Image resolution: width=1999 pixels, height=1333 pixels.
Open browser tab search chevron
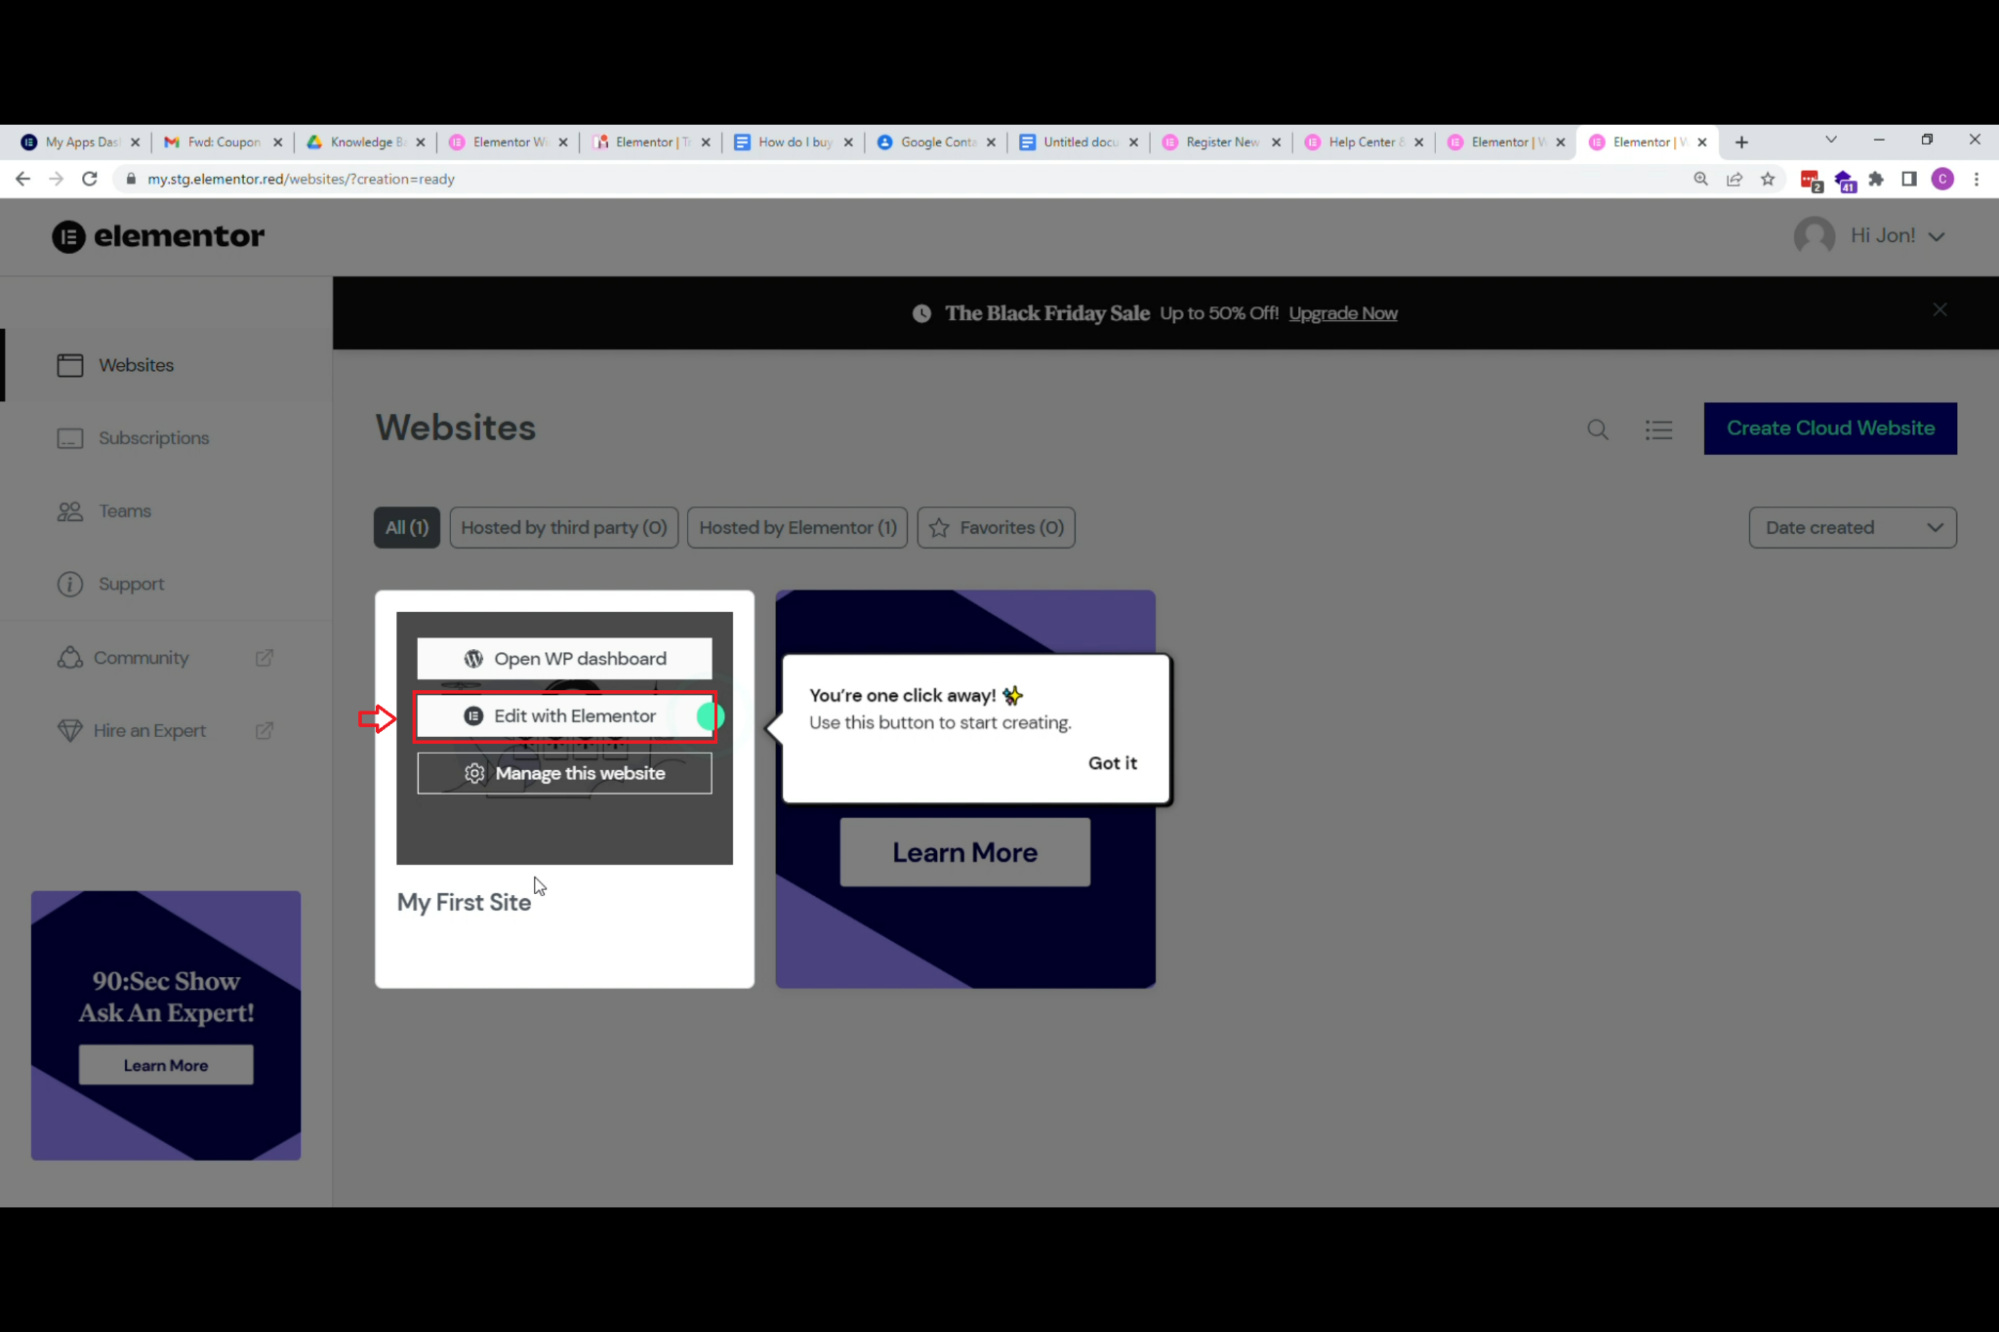pyautogui.click(x=1830, y=140)
